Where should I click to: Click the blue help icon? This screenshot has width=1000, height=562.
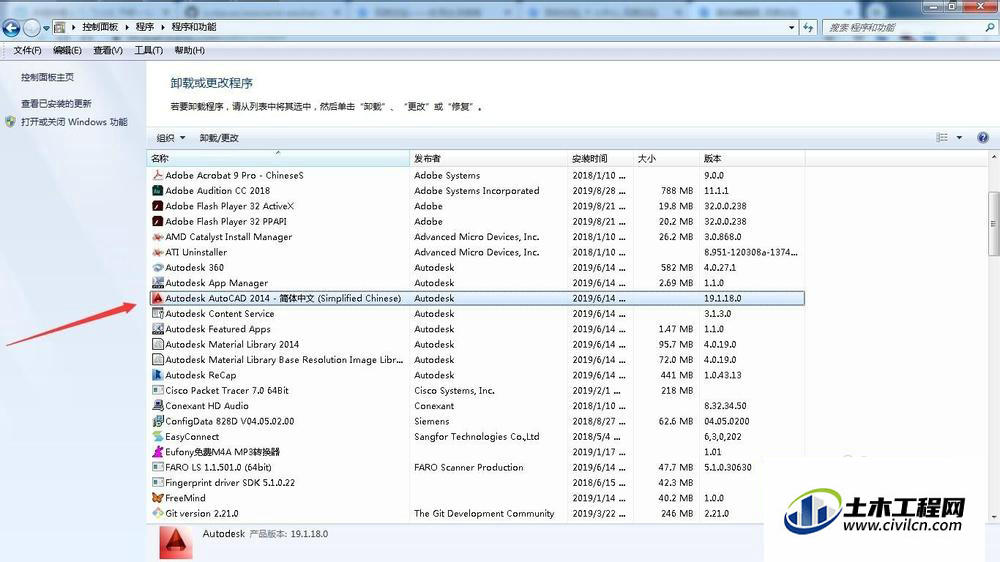[x=983, y=138]
